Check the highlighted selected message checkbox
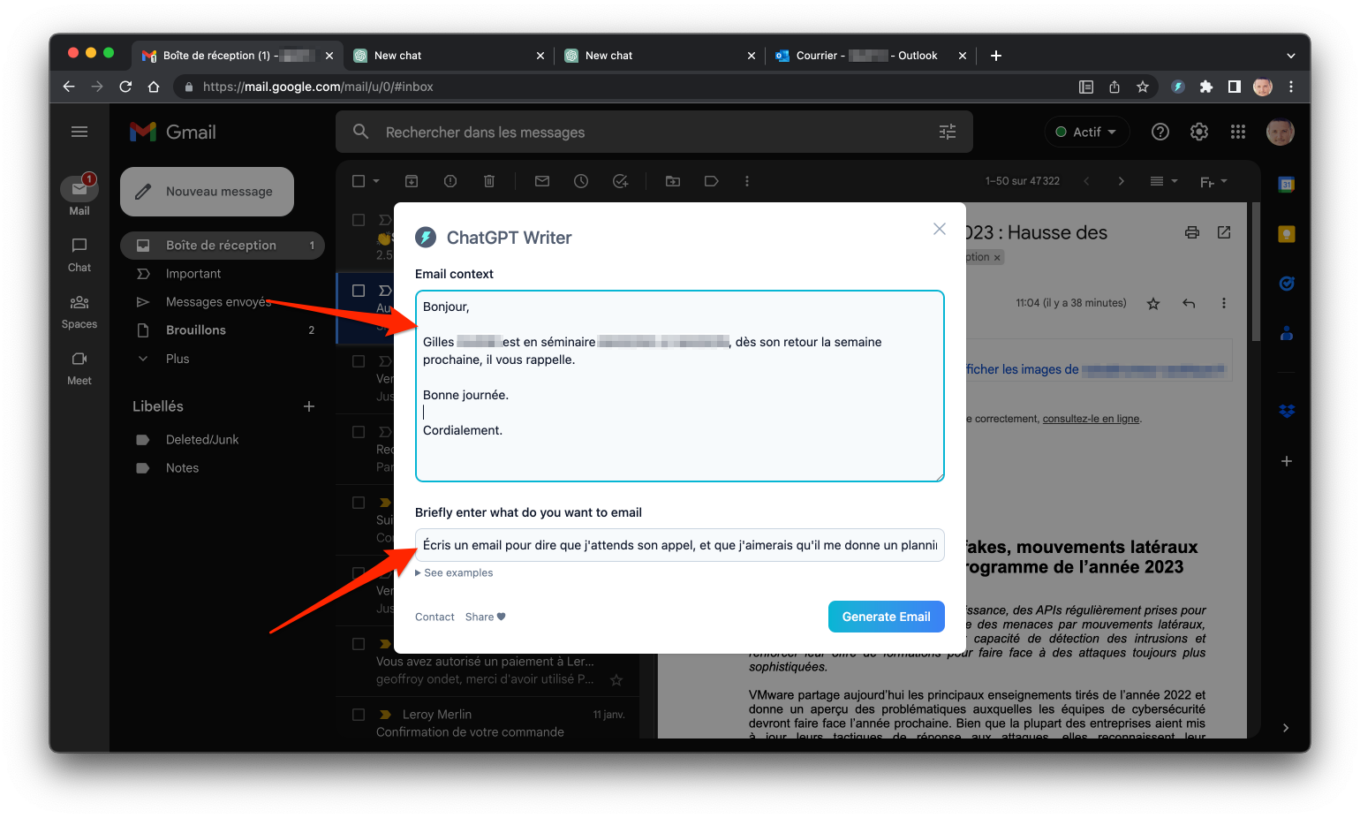The image size is (1360, 818). 359,291
